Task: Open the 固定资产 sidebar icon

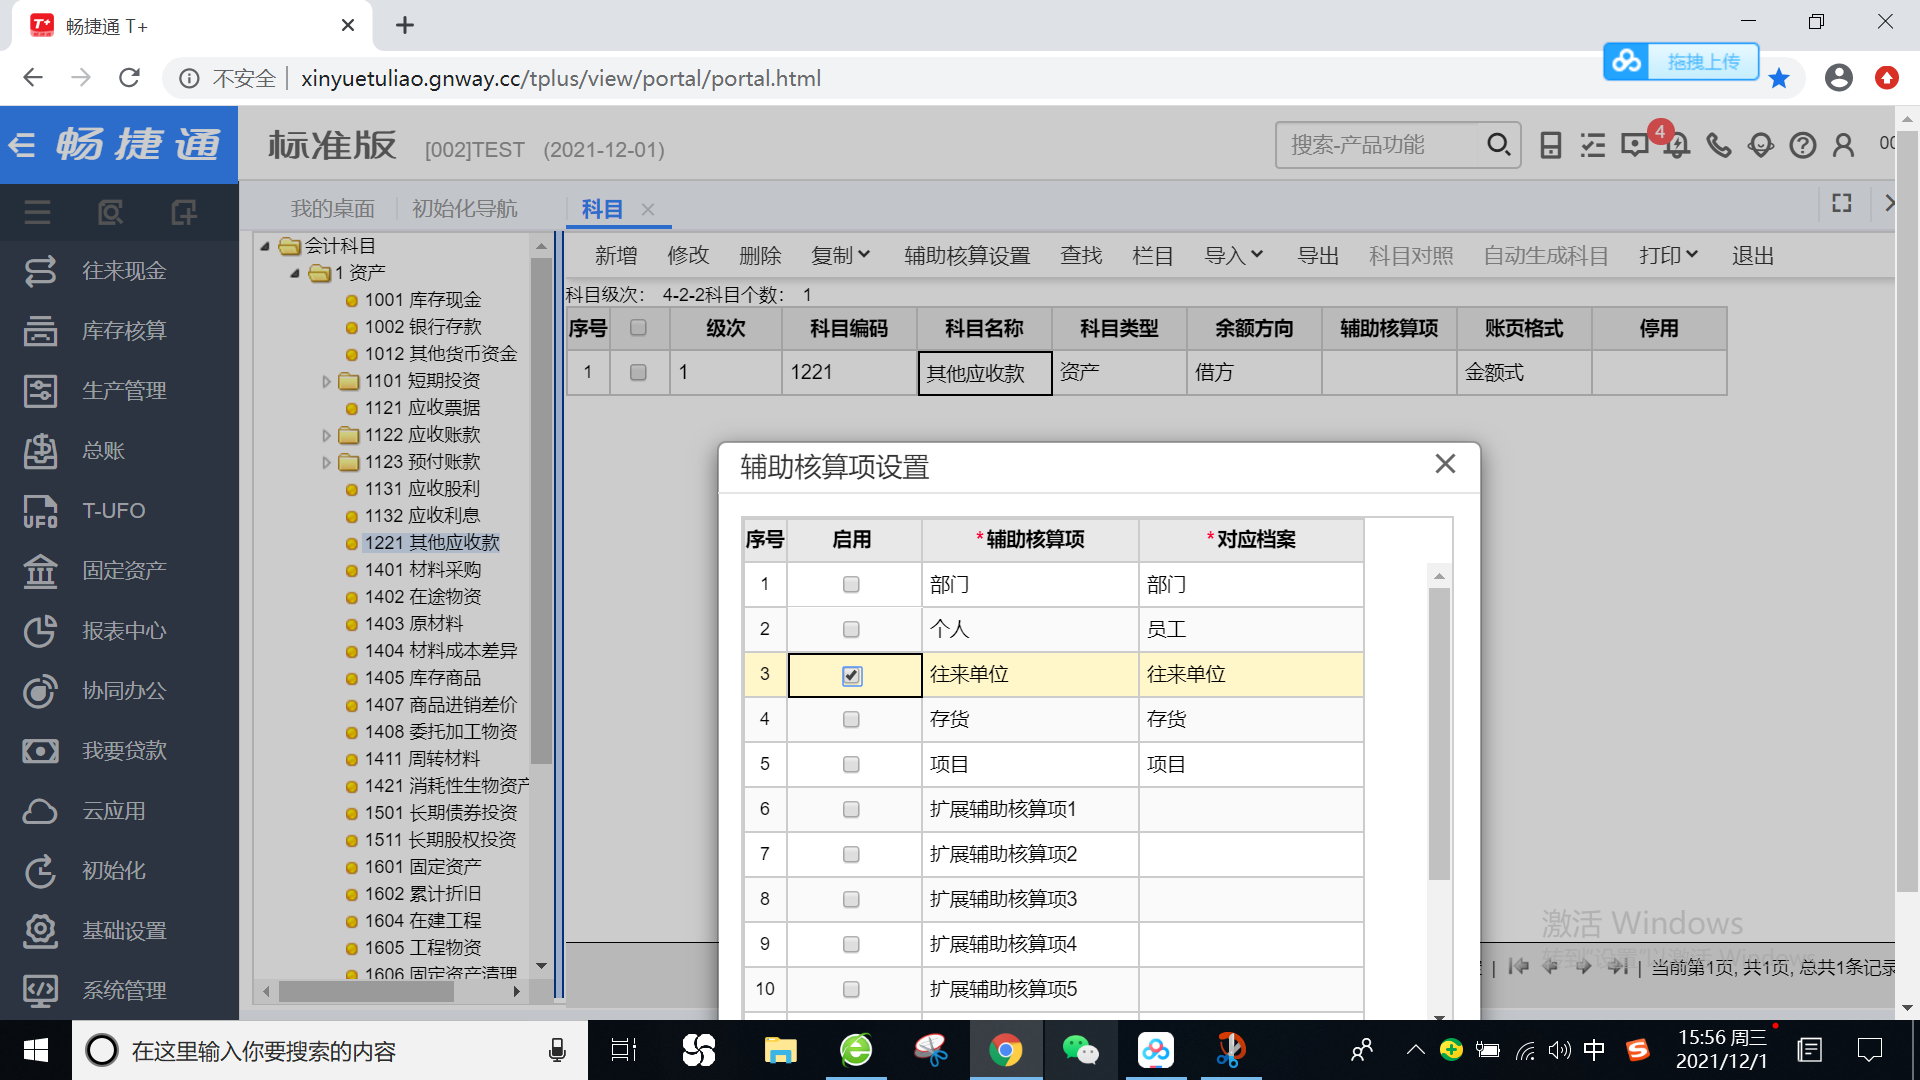Action: pos(40,571)
